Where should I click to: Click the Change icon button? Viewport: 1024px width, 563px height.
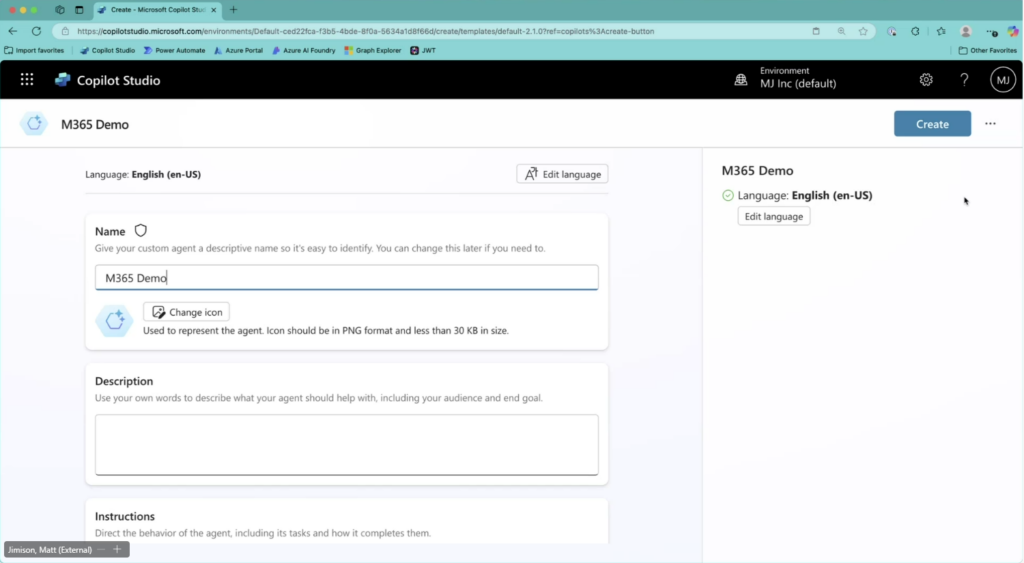pyautogui.click(x=186, y=312)
